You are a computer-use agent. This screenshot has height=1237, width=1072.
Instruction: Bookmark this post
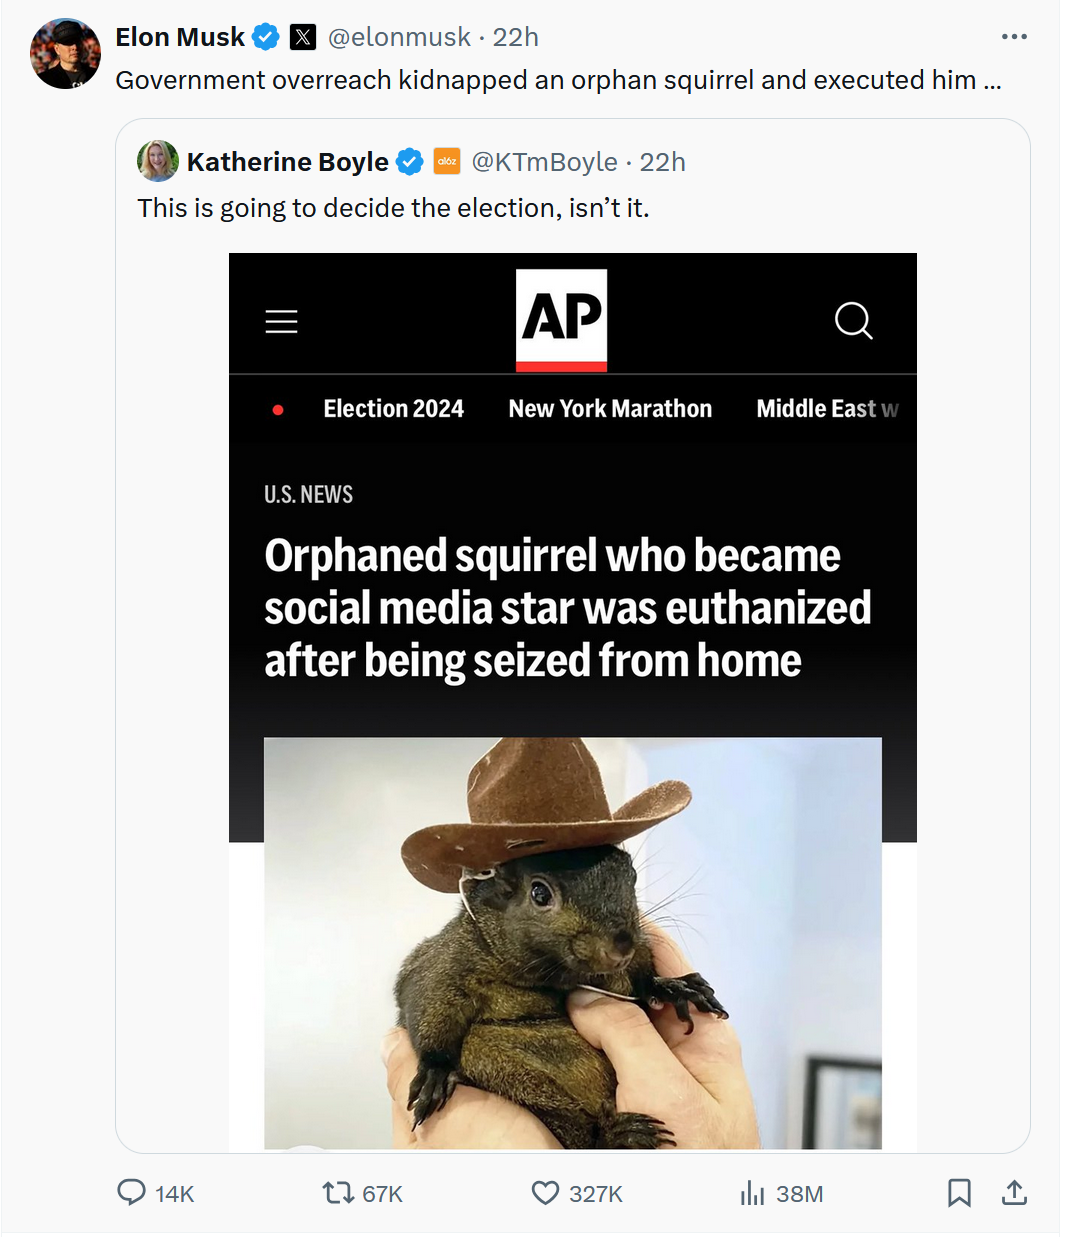[x=959, y=1192]
